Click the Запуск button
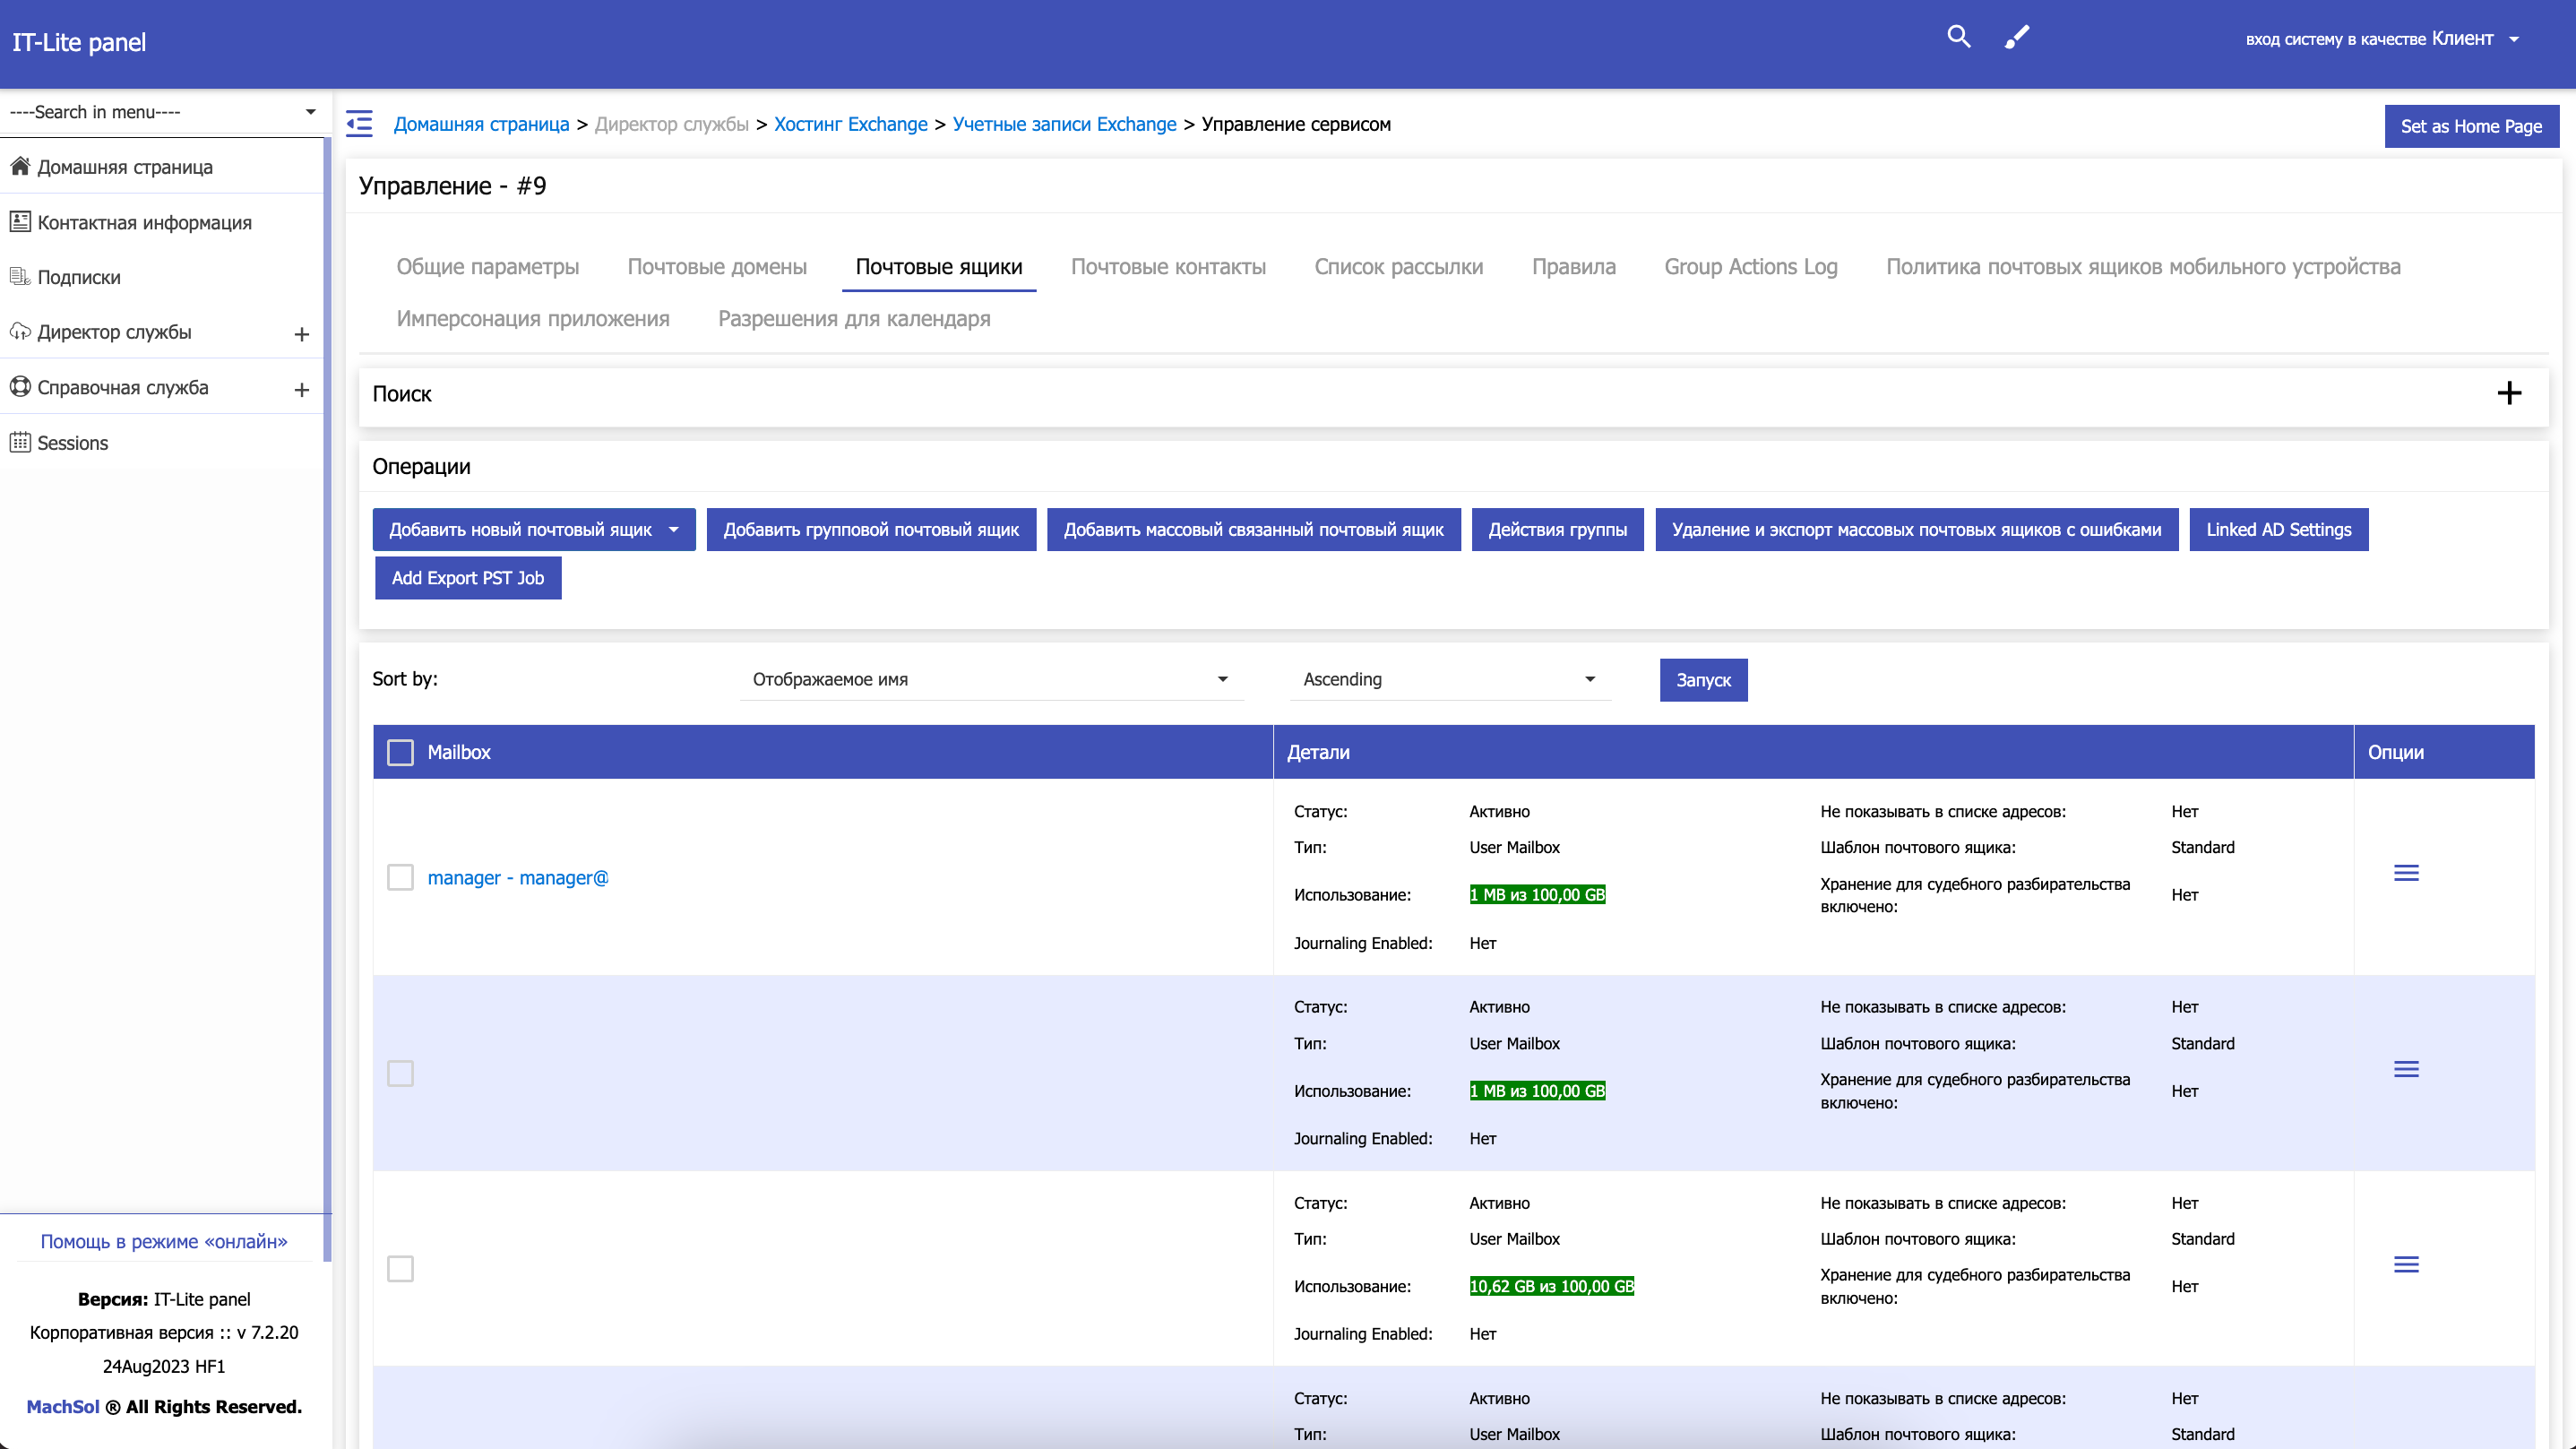The width and height of the screenshot is (2576, 1449). pyautogui.click(x=1704, y=680)
